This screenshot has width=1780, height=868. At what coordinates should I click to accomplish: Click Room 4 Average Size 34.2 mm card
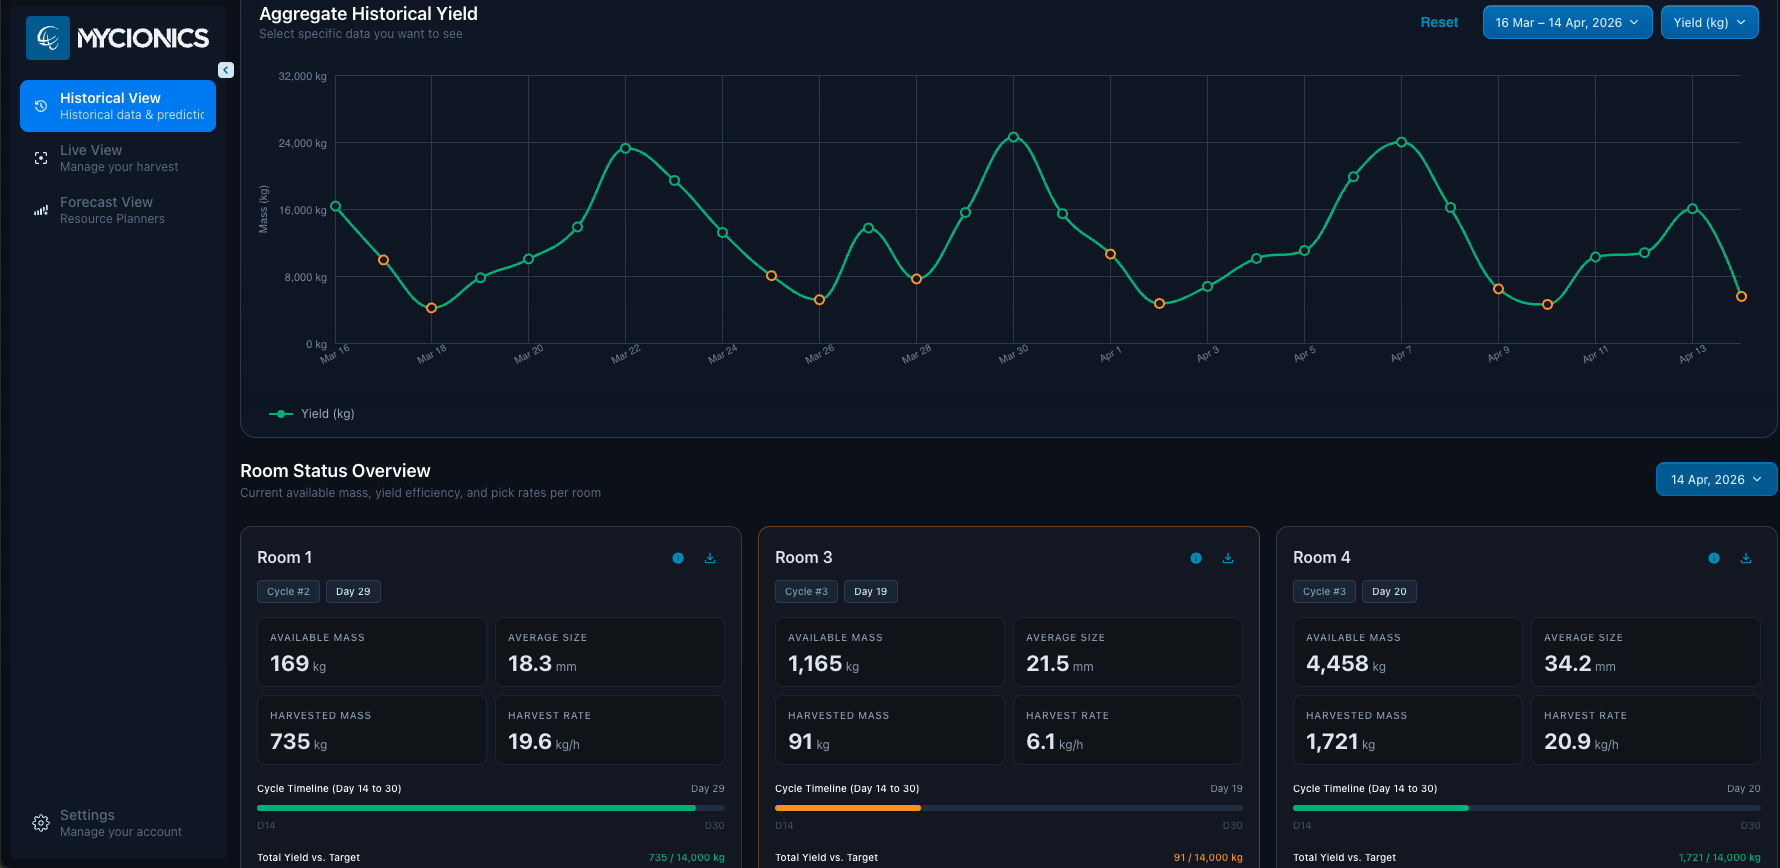coord(1646,652)
